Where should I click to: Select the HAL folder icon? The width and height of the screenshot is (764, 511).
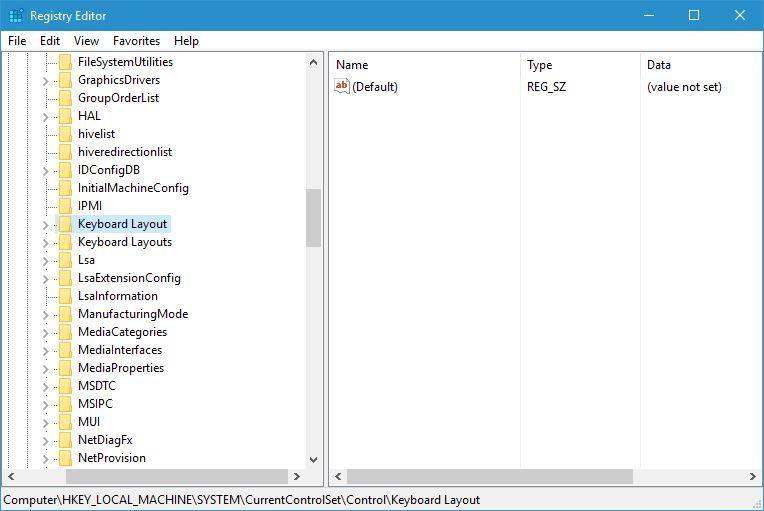coord(65,116)
